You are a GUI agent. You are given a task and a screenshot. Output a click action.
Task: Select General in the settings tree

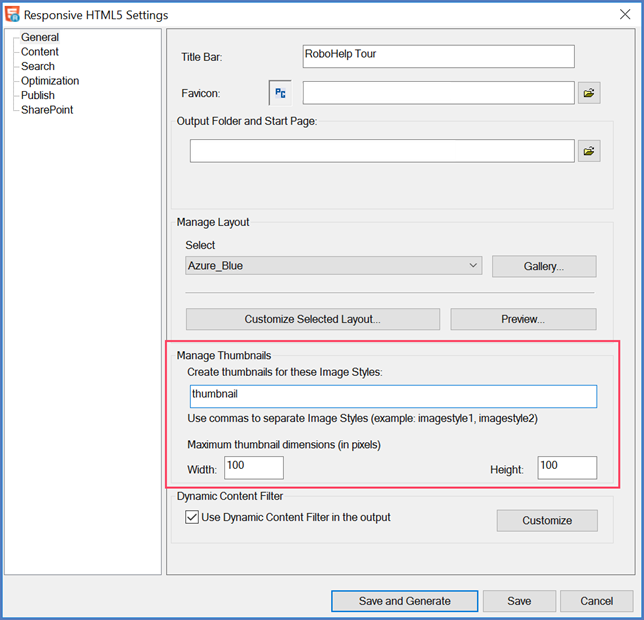pos(40,37)
